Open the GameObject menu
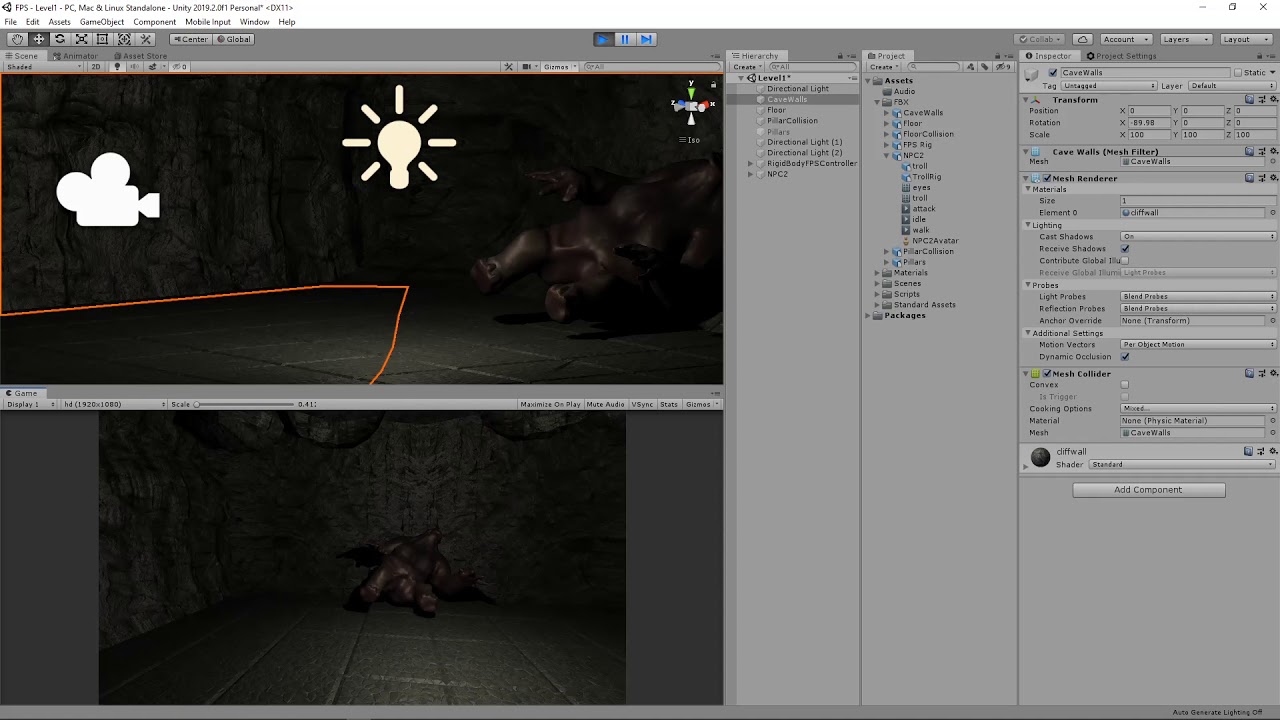Screen dimensions: 1280x720 click(x=102, y=22)
